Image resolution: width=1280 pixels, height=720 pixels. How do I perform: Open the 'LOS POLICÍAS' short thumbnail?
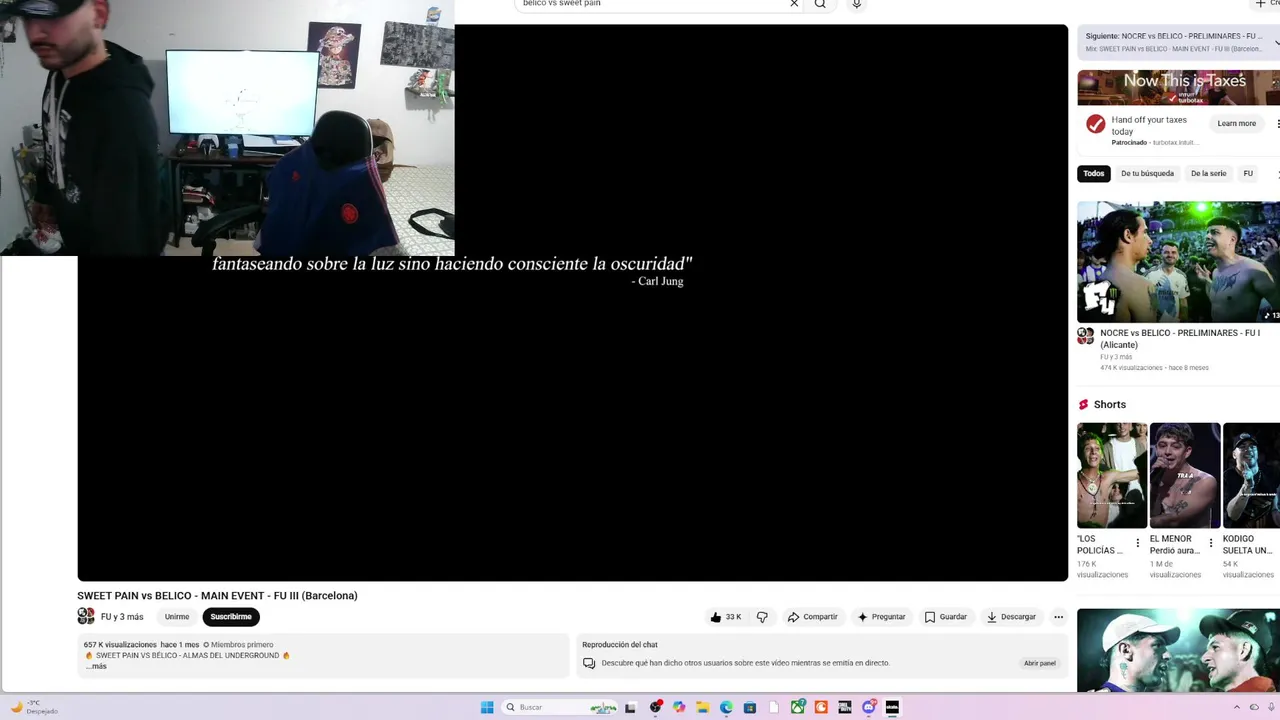[1112, 476]
